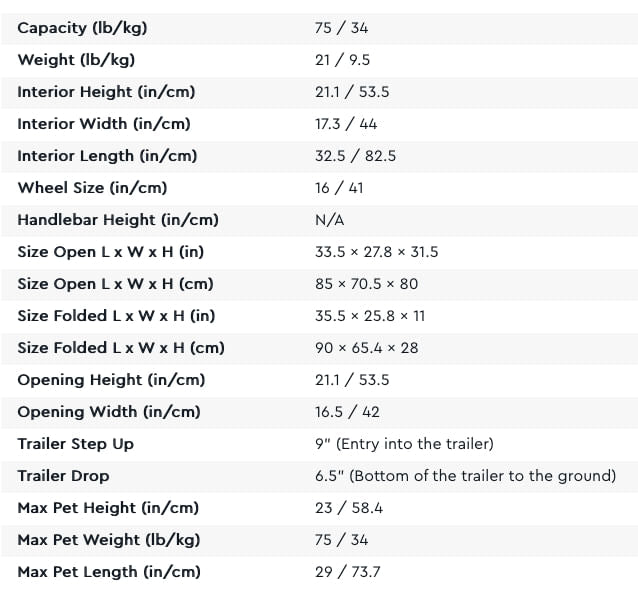Viewport: 638px width, 592px height.
Task: Select the Interior Length (in/cm) label
Action: [x=107, y=156]
